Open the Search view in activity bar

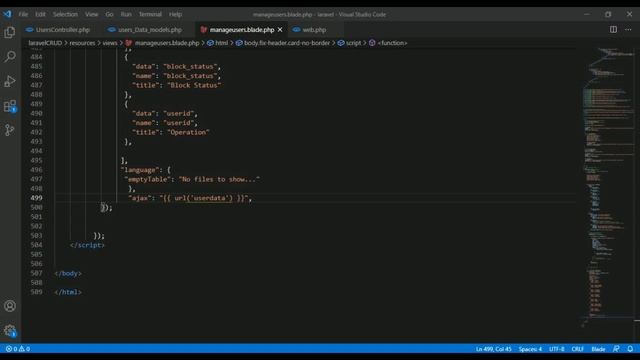10,56
